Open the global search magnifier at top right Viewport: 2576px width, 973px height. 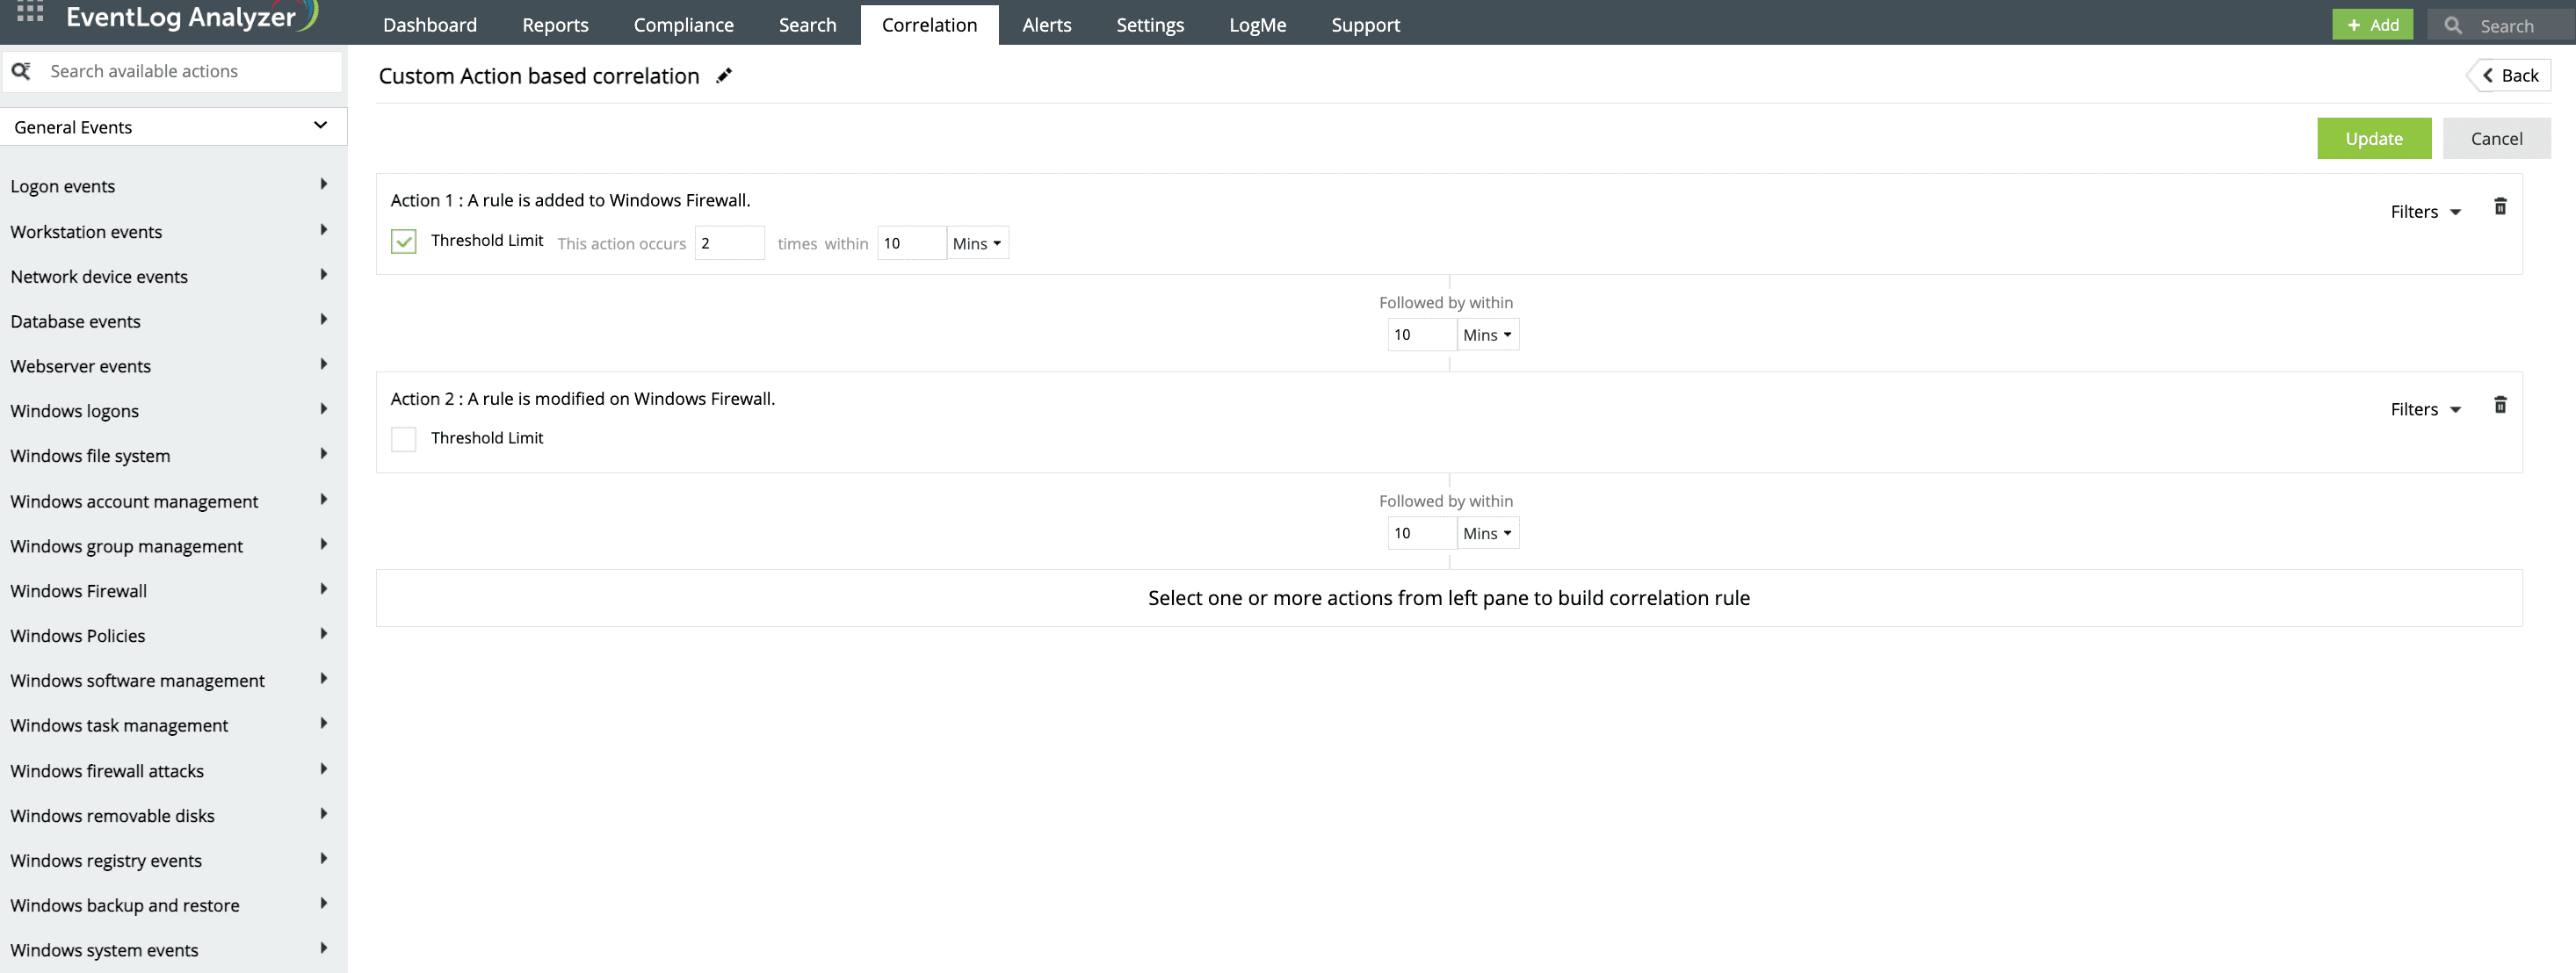[x=2452, y=24]
